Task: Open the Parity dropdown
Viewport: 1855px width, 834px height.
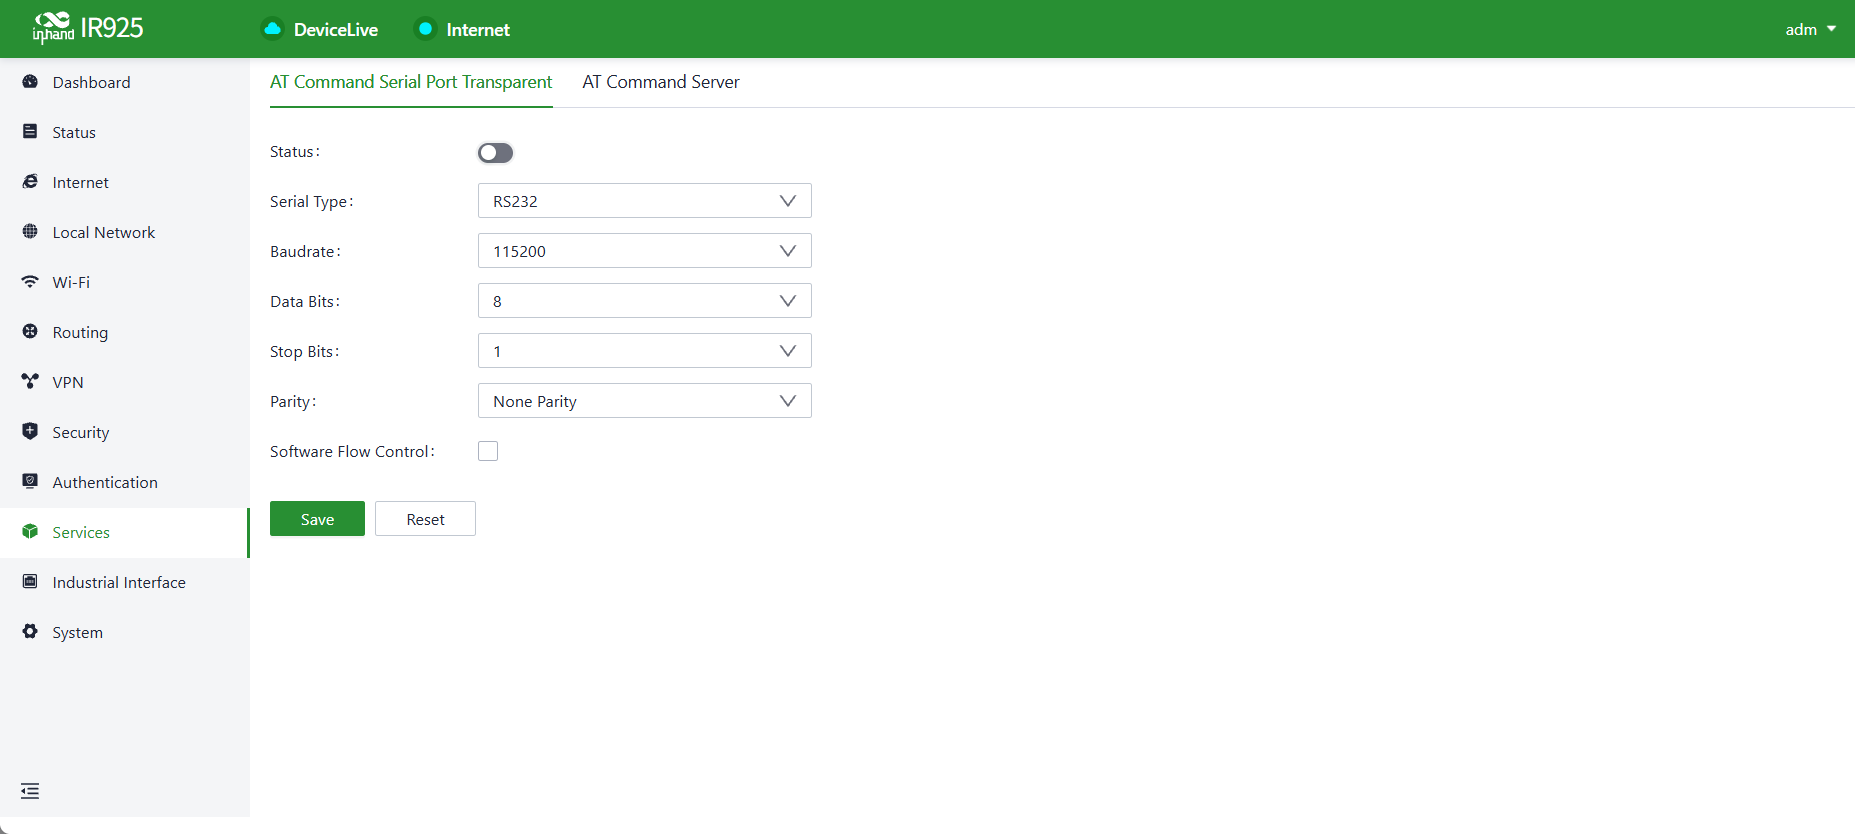Action: 645,401
